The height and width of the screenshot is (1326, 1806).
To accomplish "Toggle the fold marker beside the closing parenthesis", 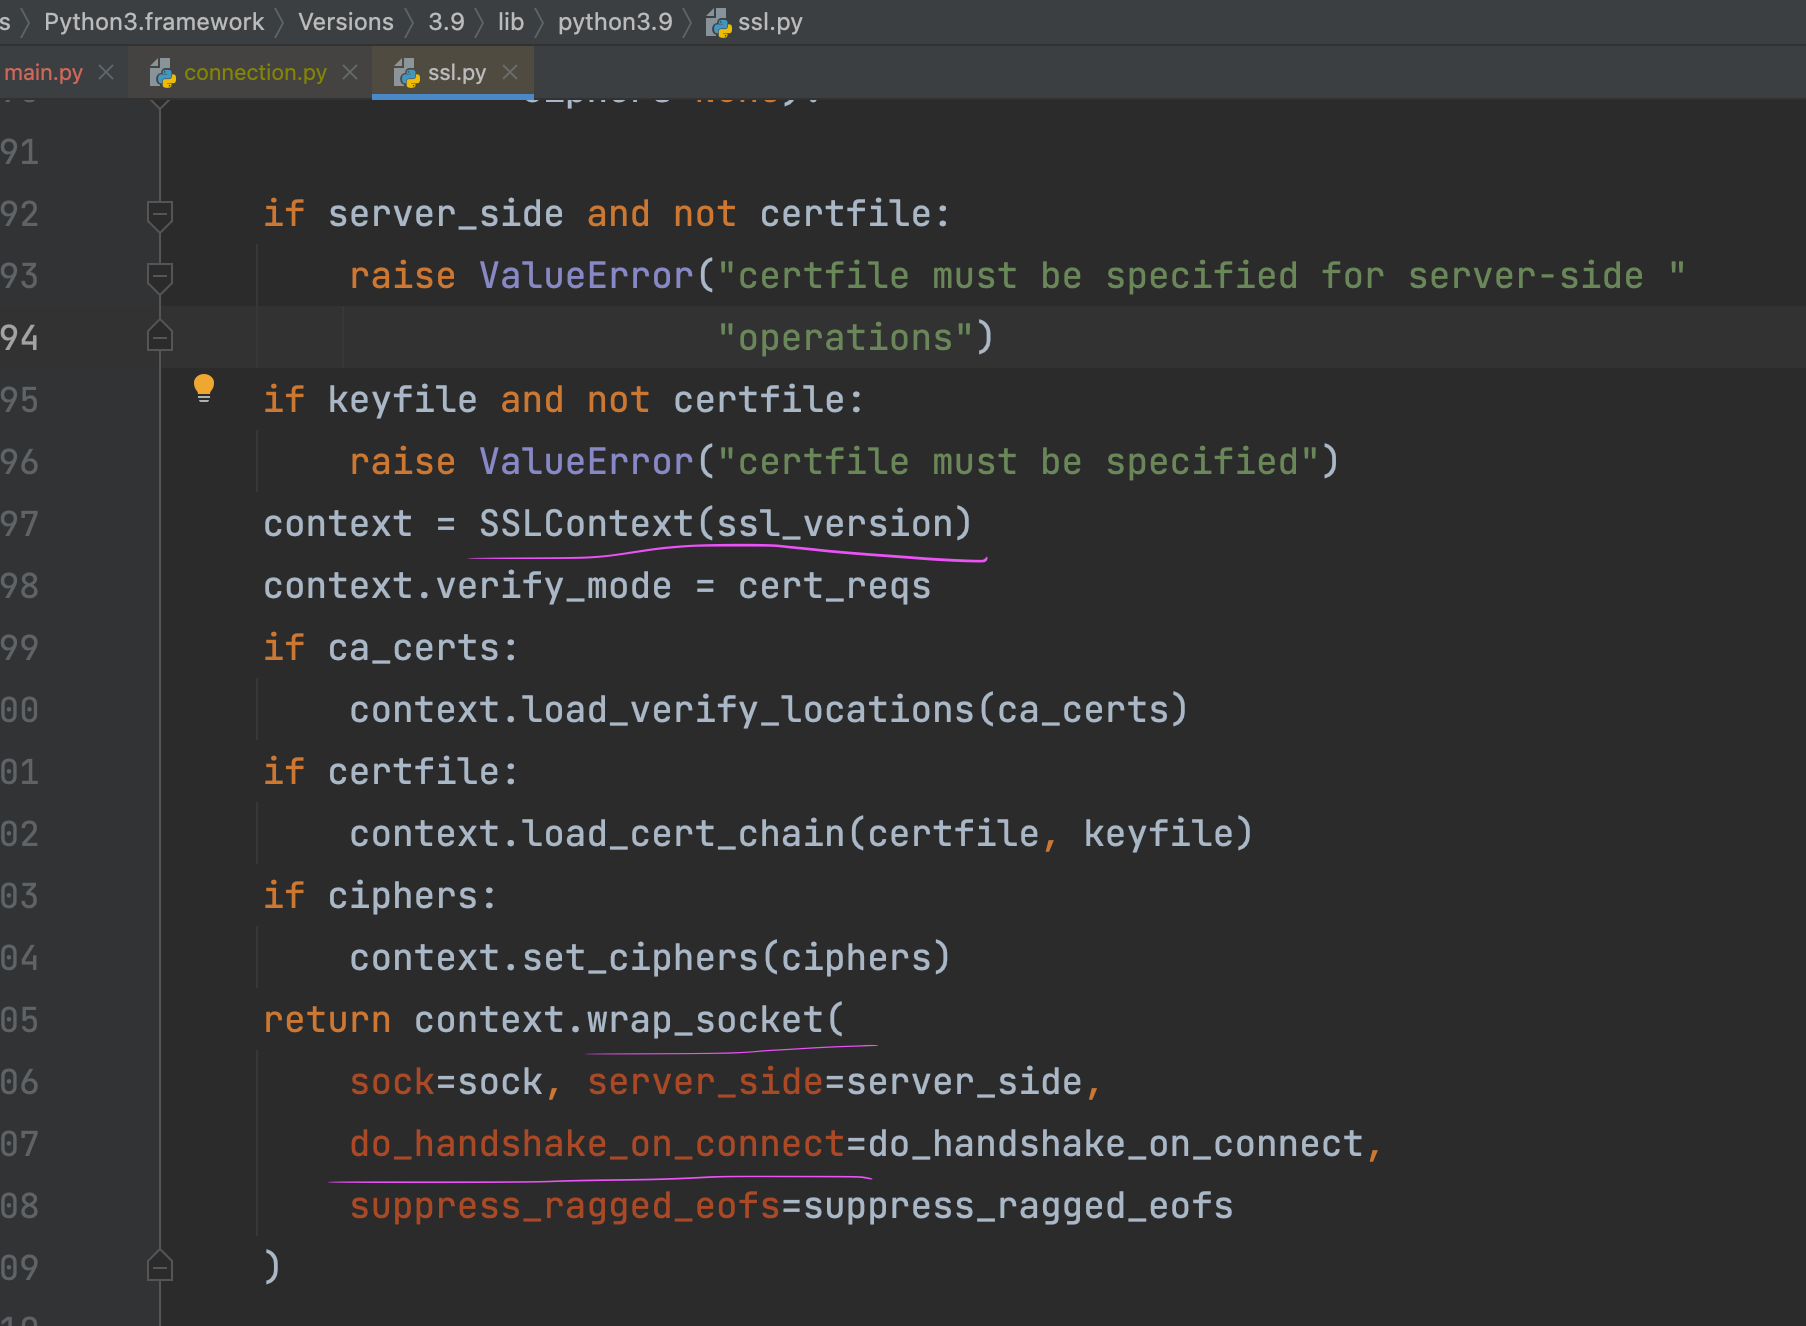I will coord(160,1268).
